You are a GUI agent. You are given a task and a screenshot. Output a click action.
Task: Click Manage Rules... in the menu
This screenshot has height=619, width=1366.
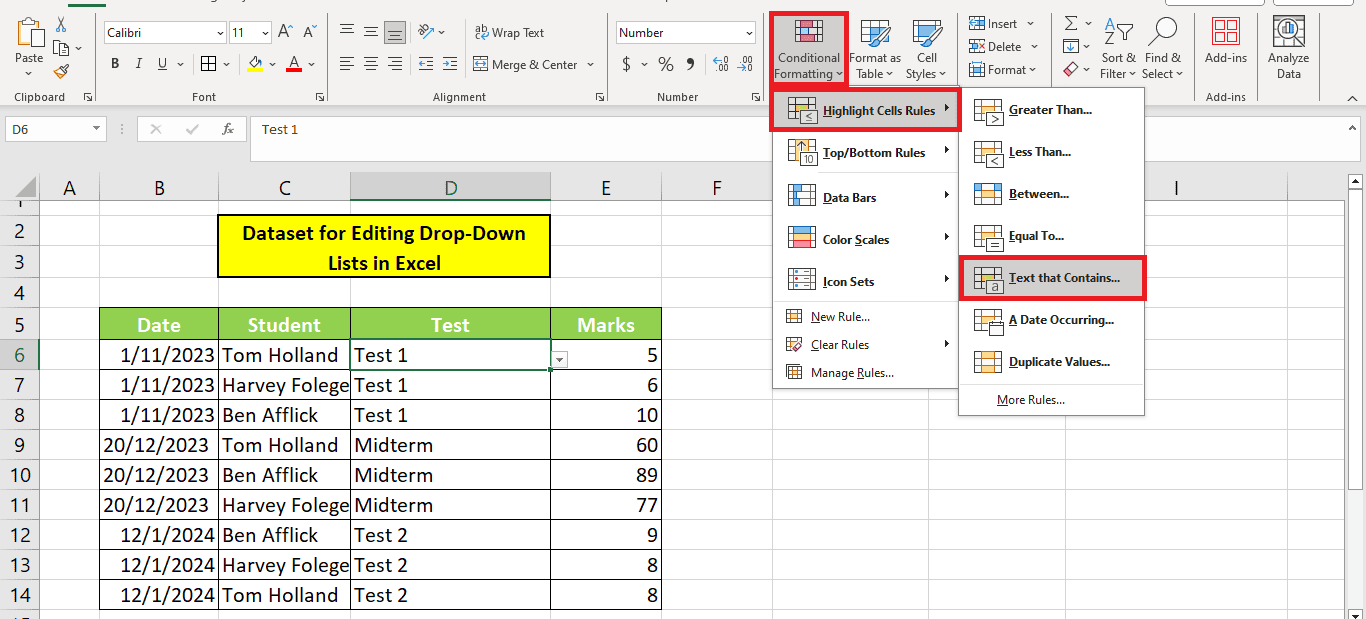click(852, 373)
